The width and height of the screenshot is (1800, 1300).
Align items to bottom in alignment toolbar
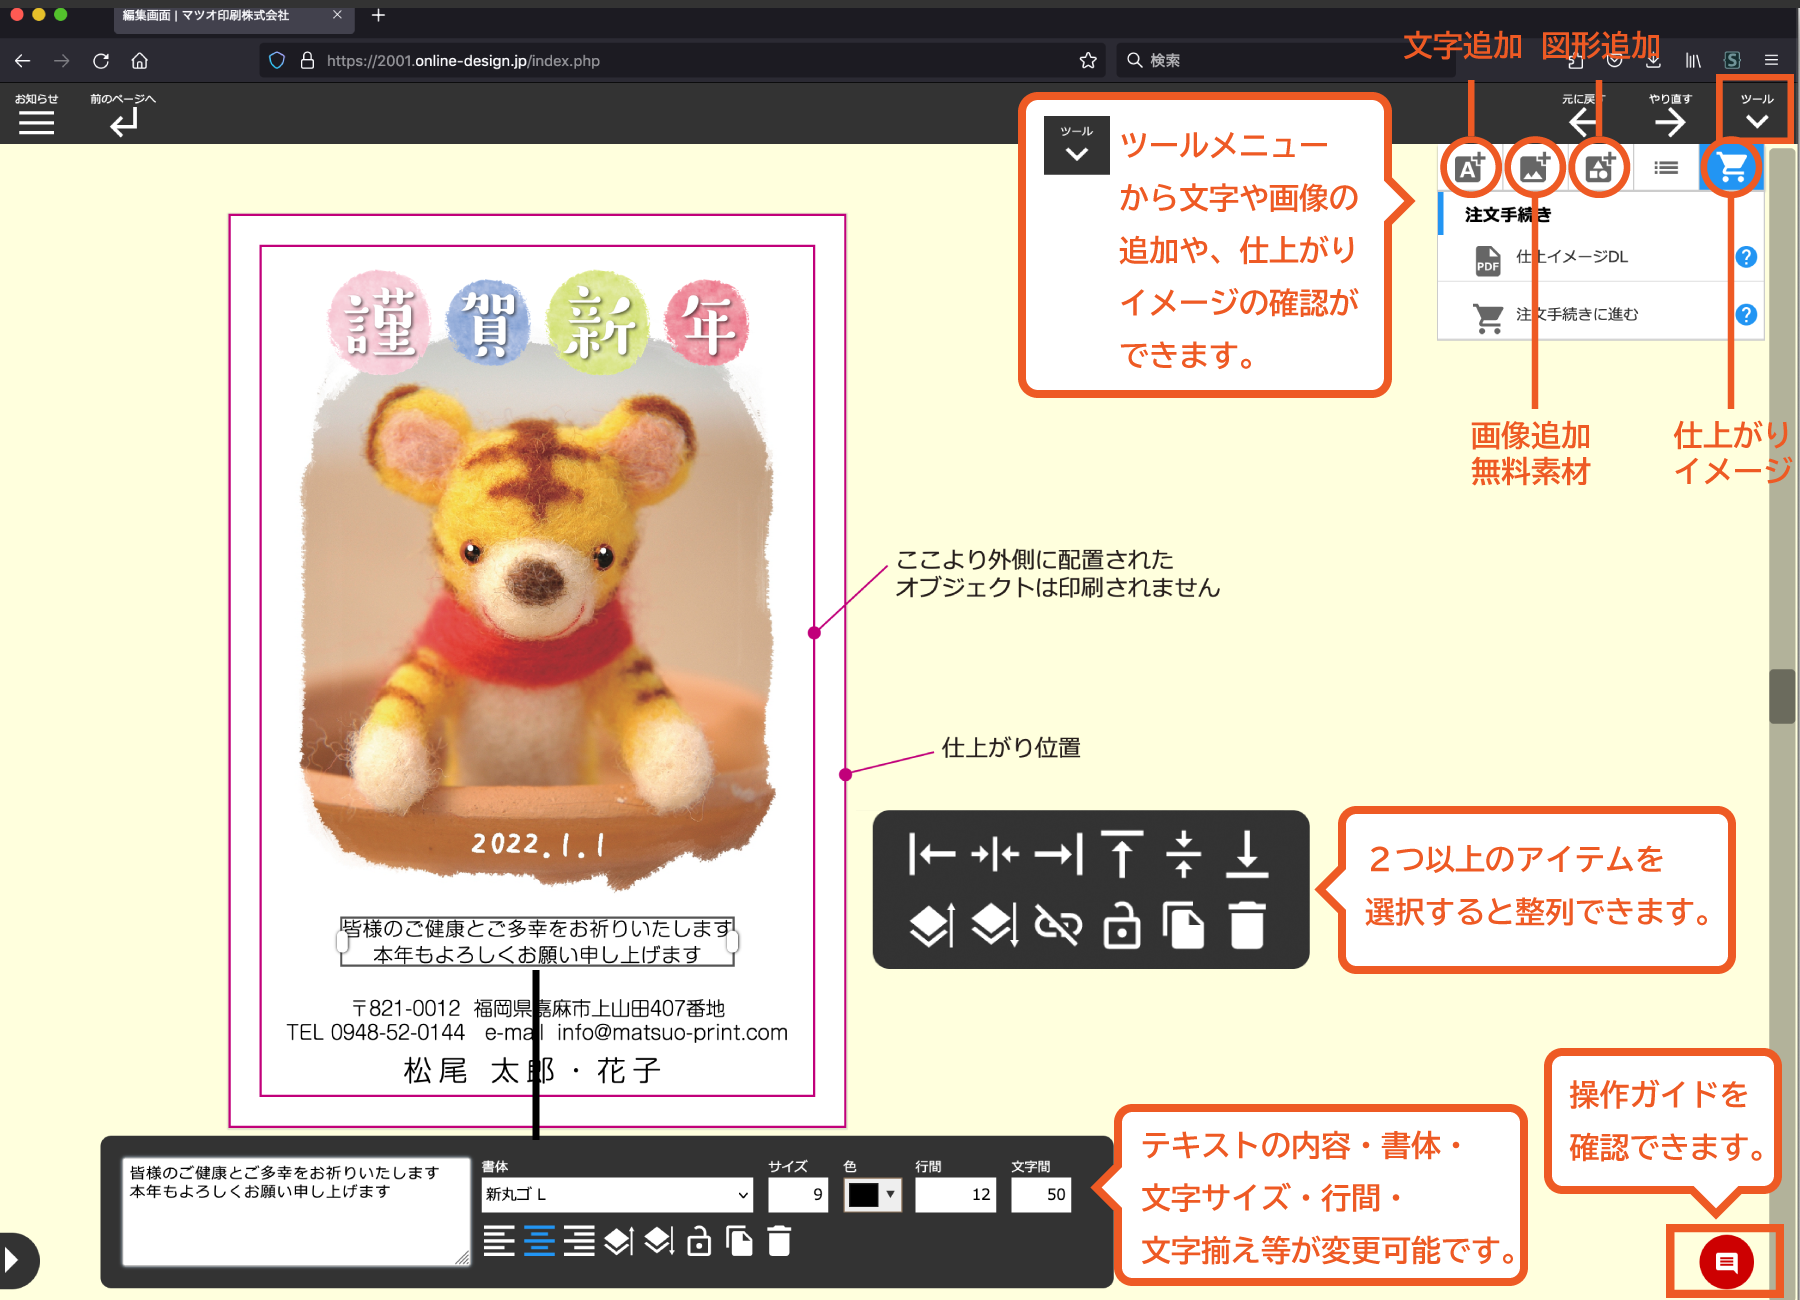(1247, 854)
